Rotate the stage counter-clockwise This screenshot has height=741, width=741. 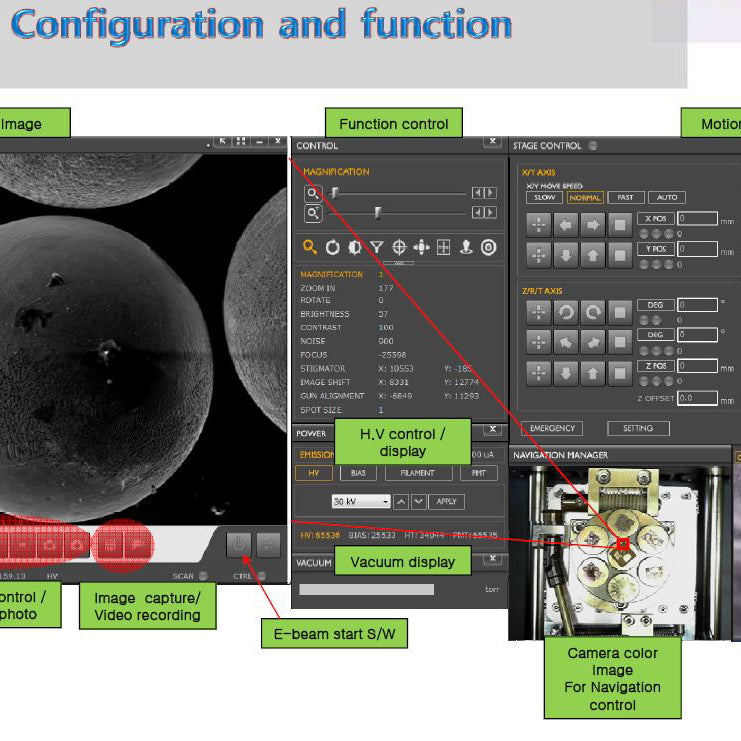coord(566,312)
